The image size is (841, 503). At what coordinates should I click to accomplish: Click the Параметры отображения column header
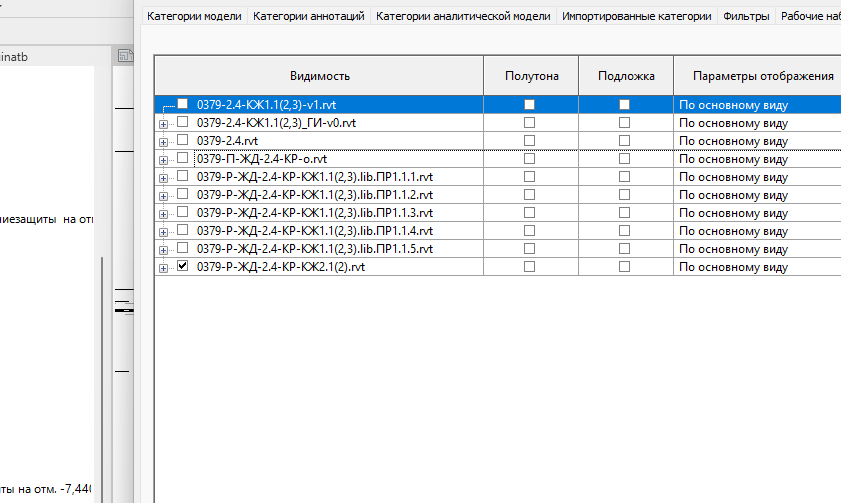(x=757, y=76)
